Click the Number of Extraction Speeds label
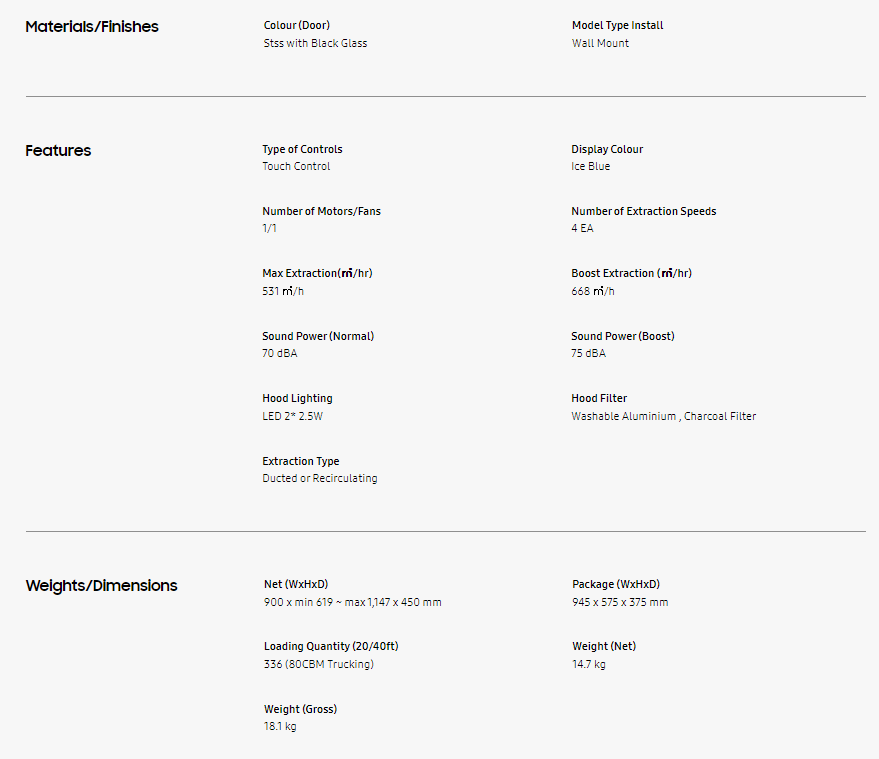This screenshot has width=879, height=759. (x=644, y=211)
